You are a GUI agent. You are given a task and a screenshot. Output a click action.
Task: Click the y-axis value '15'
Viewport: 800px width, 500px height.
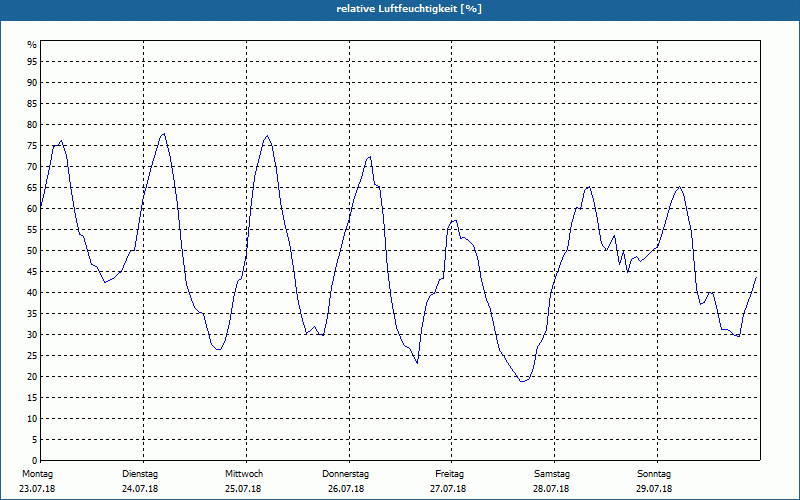tap(32, 398)
